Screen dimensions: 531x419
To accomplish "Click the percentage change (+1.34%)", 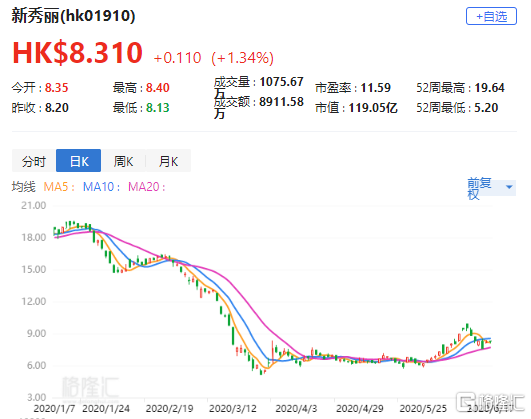I will [x=242, y=58].
